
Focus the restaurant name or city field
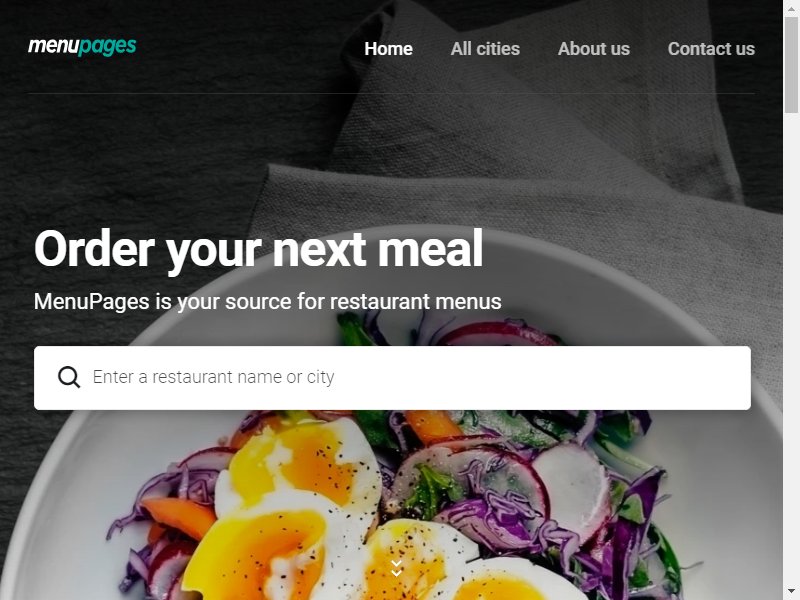(x=392, y=378)
